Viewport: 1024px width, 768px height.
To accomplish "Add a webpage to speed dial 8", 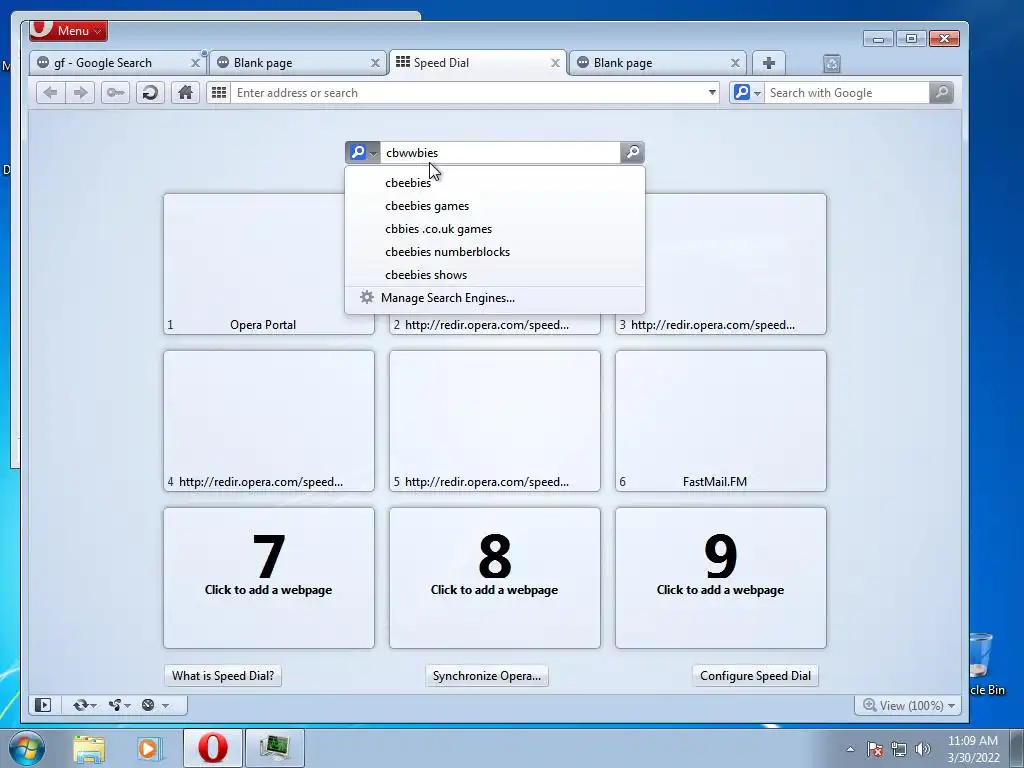I will point(495,578).
